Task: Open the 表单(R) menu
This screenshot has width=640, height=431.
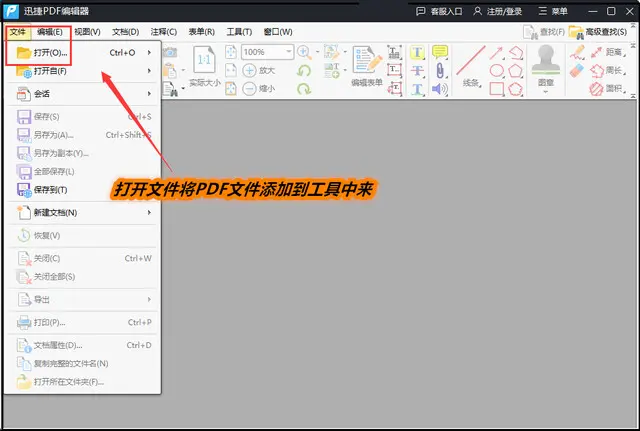Action: tap(201, 32)
